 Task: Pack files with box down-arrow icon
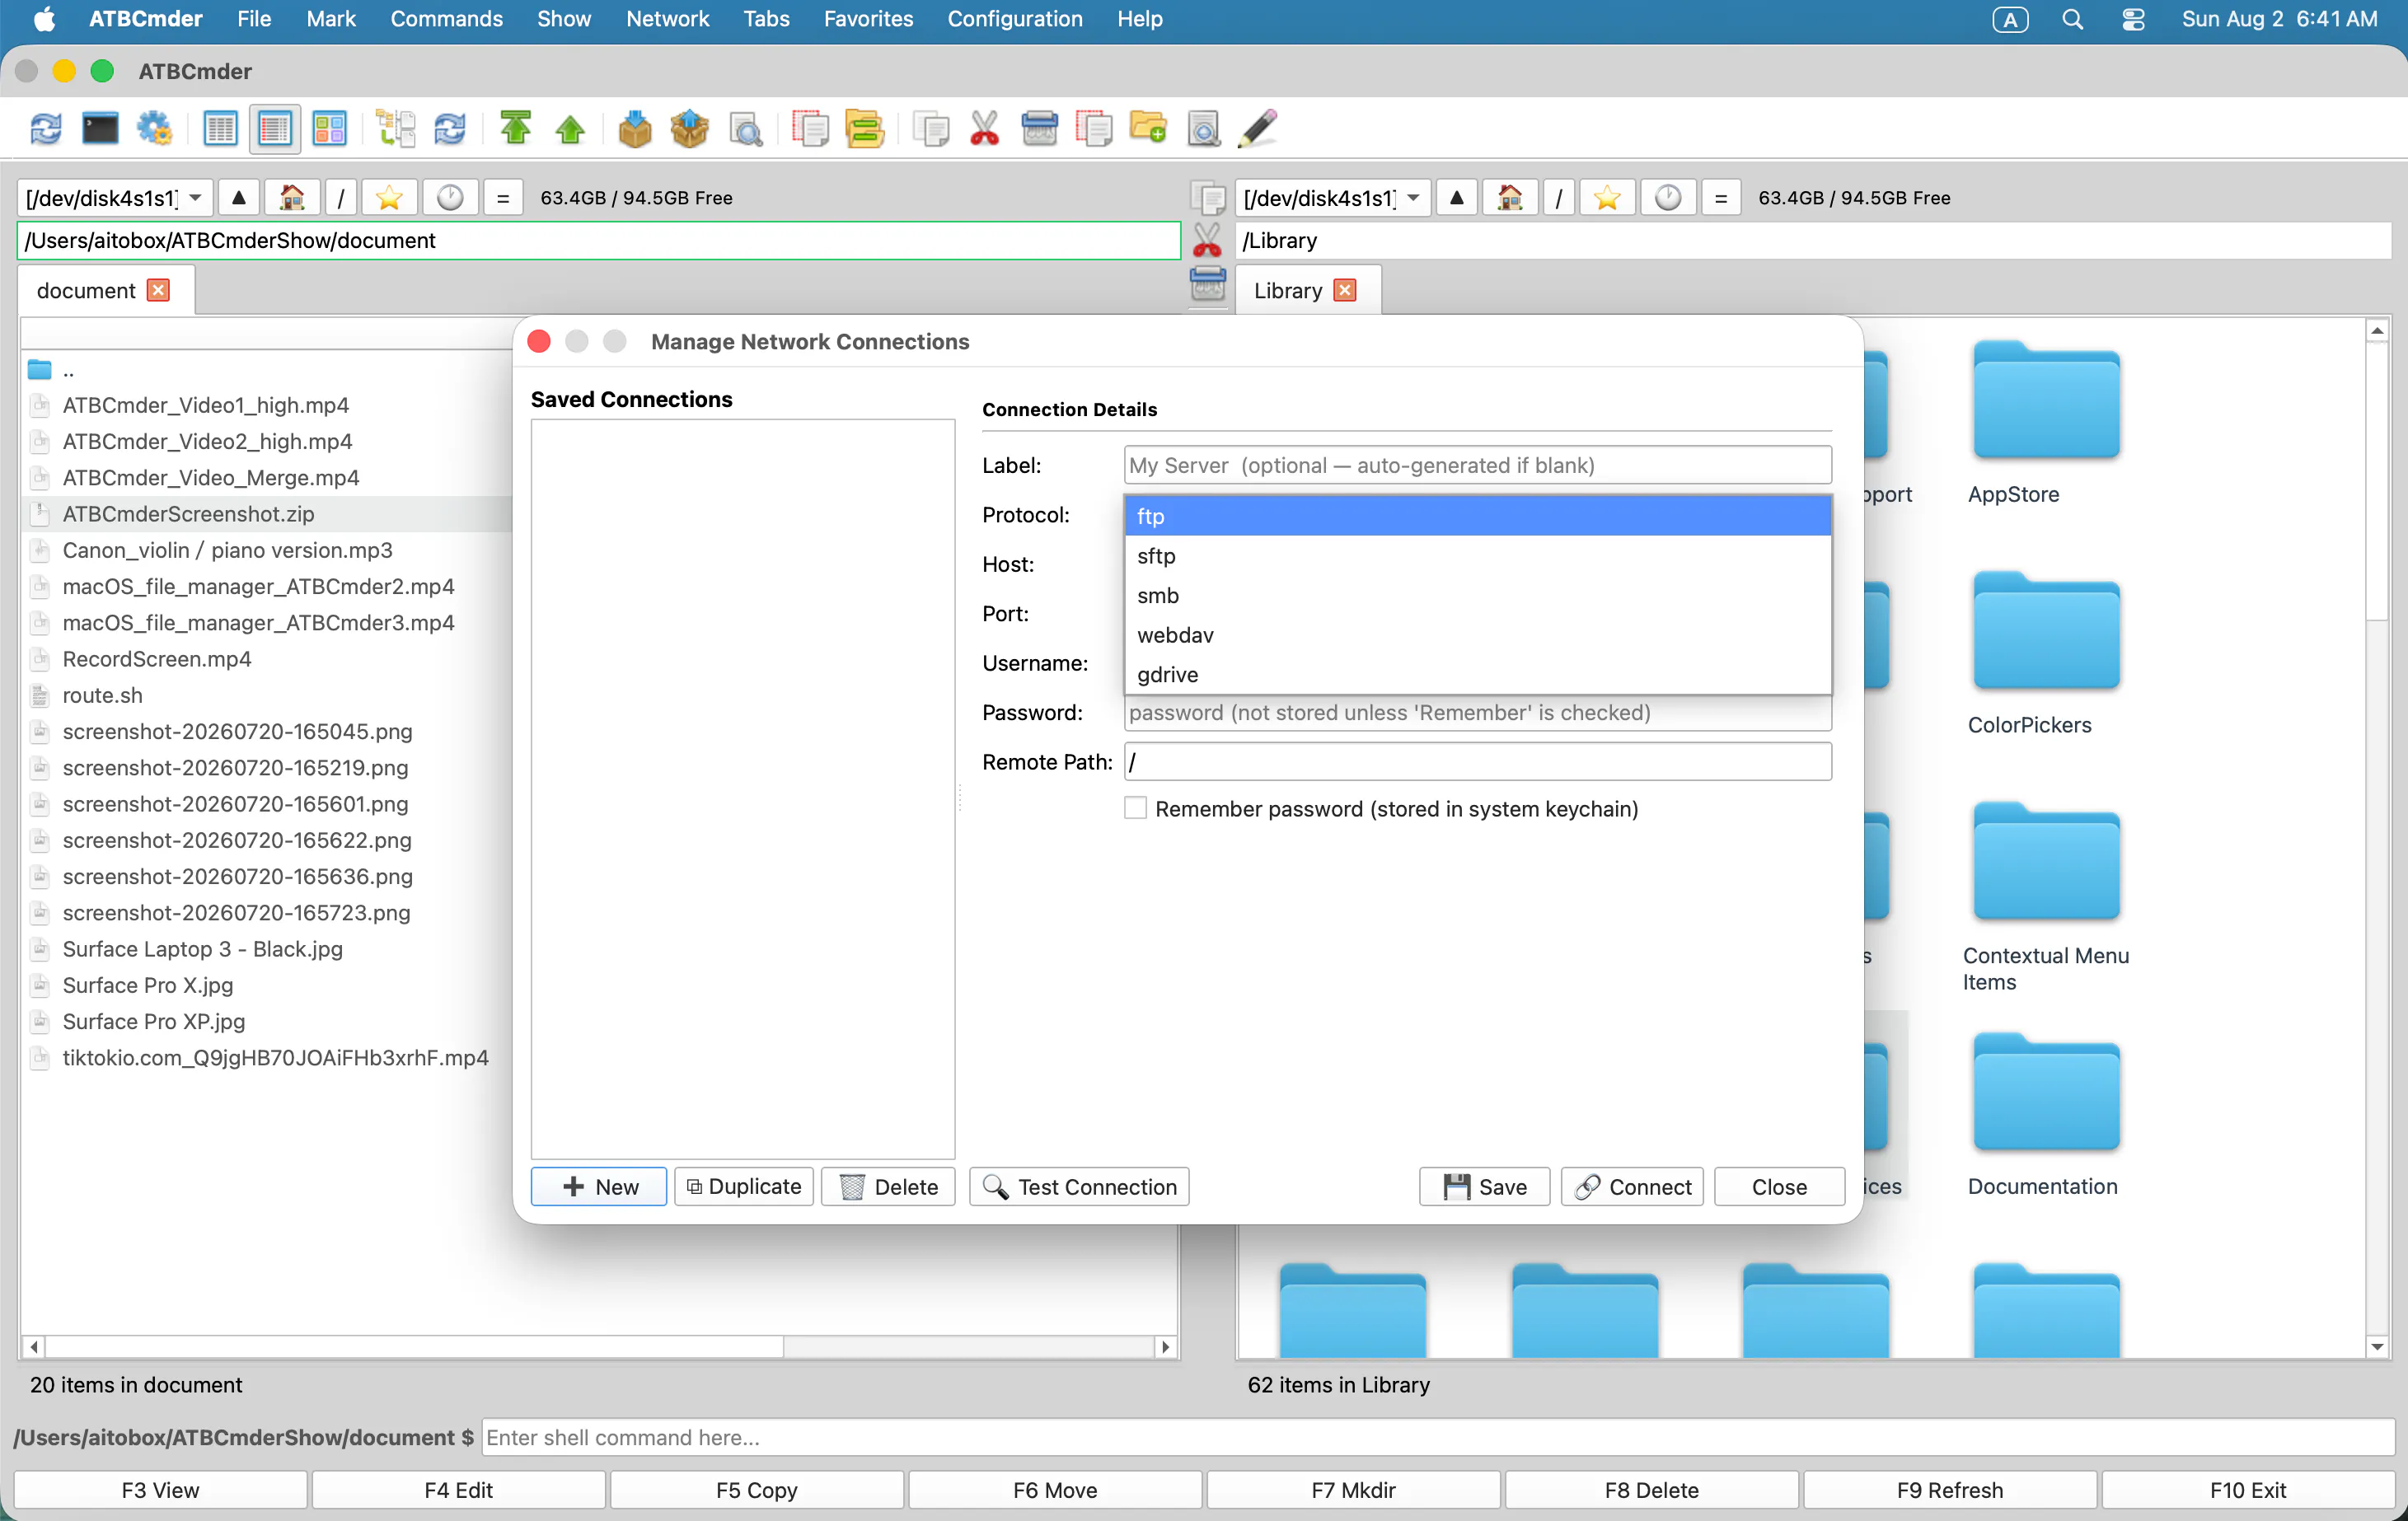pos(635,129)
